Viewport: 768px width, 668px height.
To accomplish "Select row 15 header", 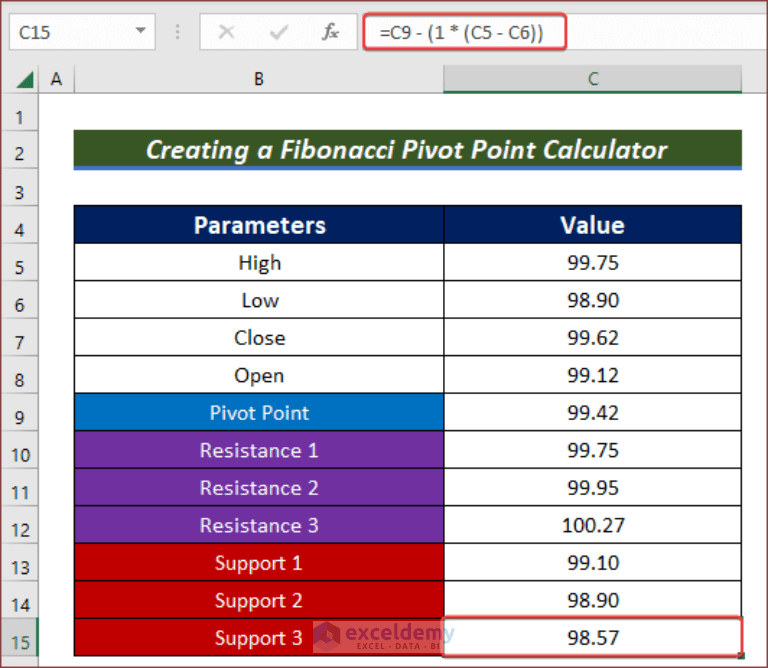I will [20, 638].
